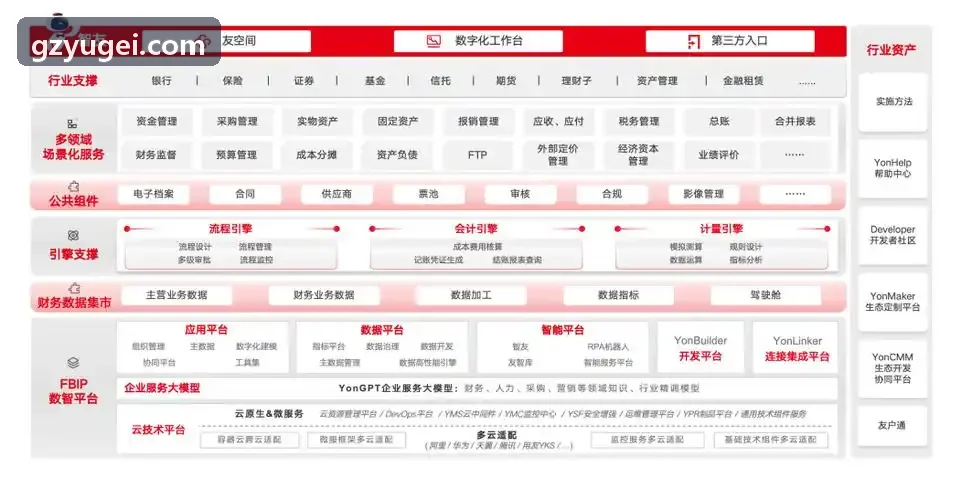
Task: Open 影像管理 public component
Action: (x=704, y=194)
